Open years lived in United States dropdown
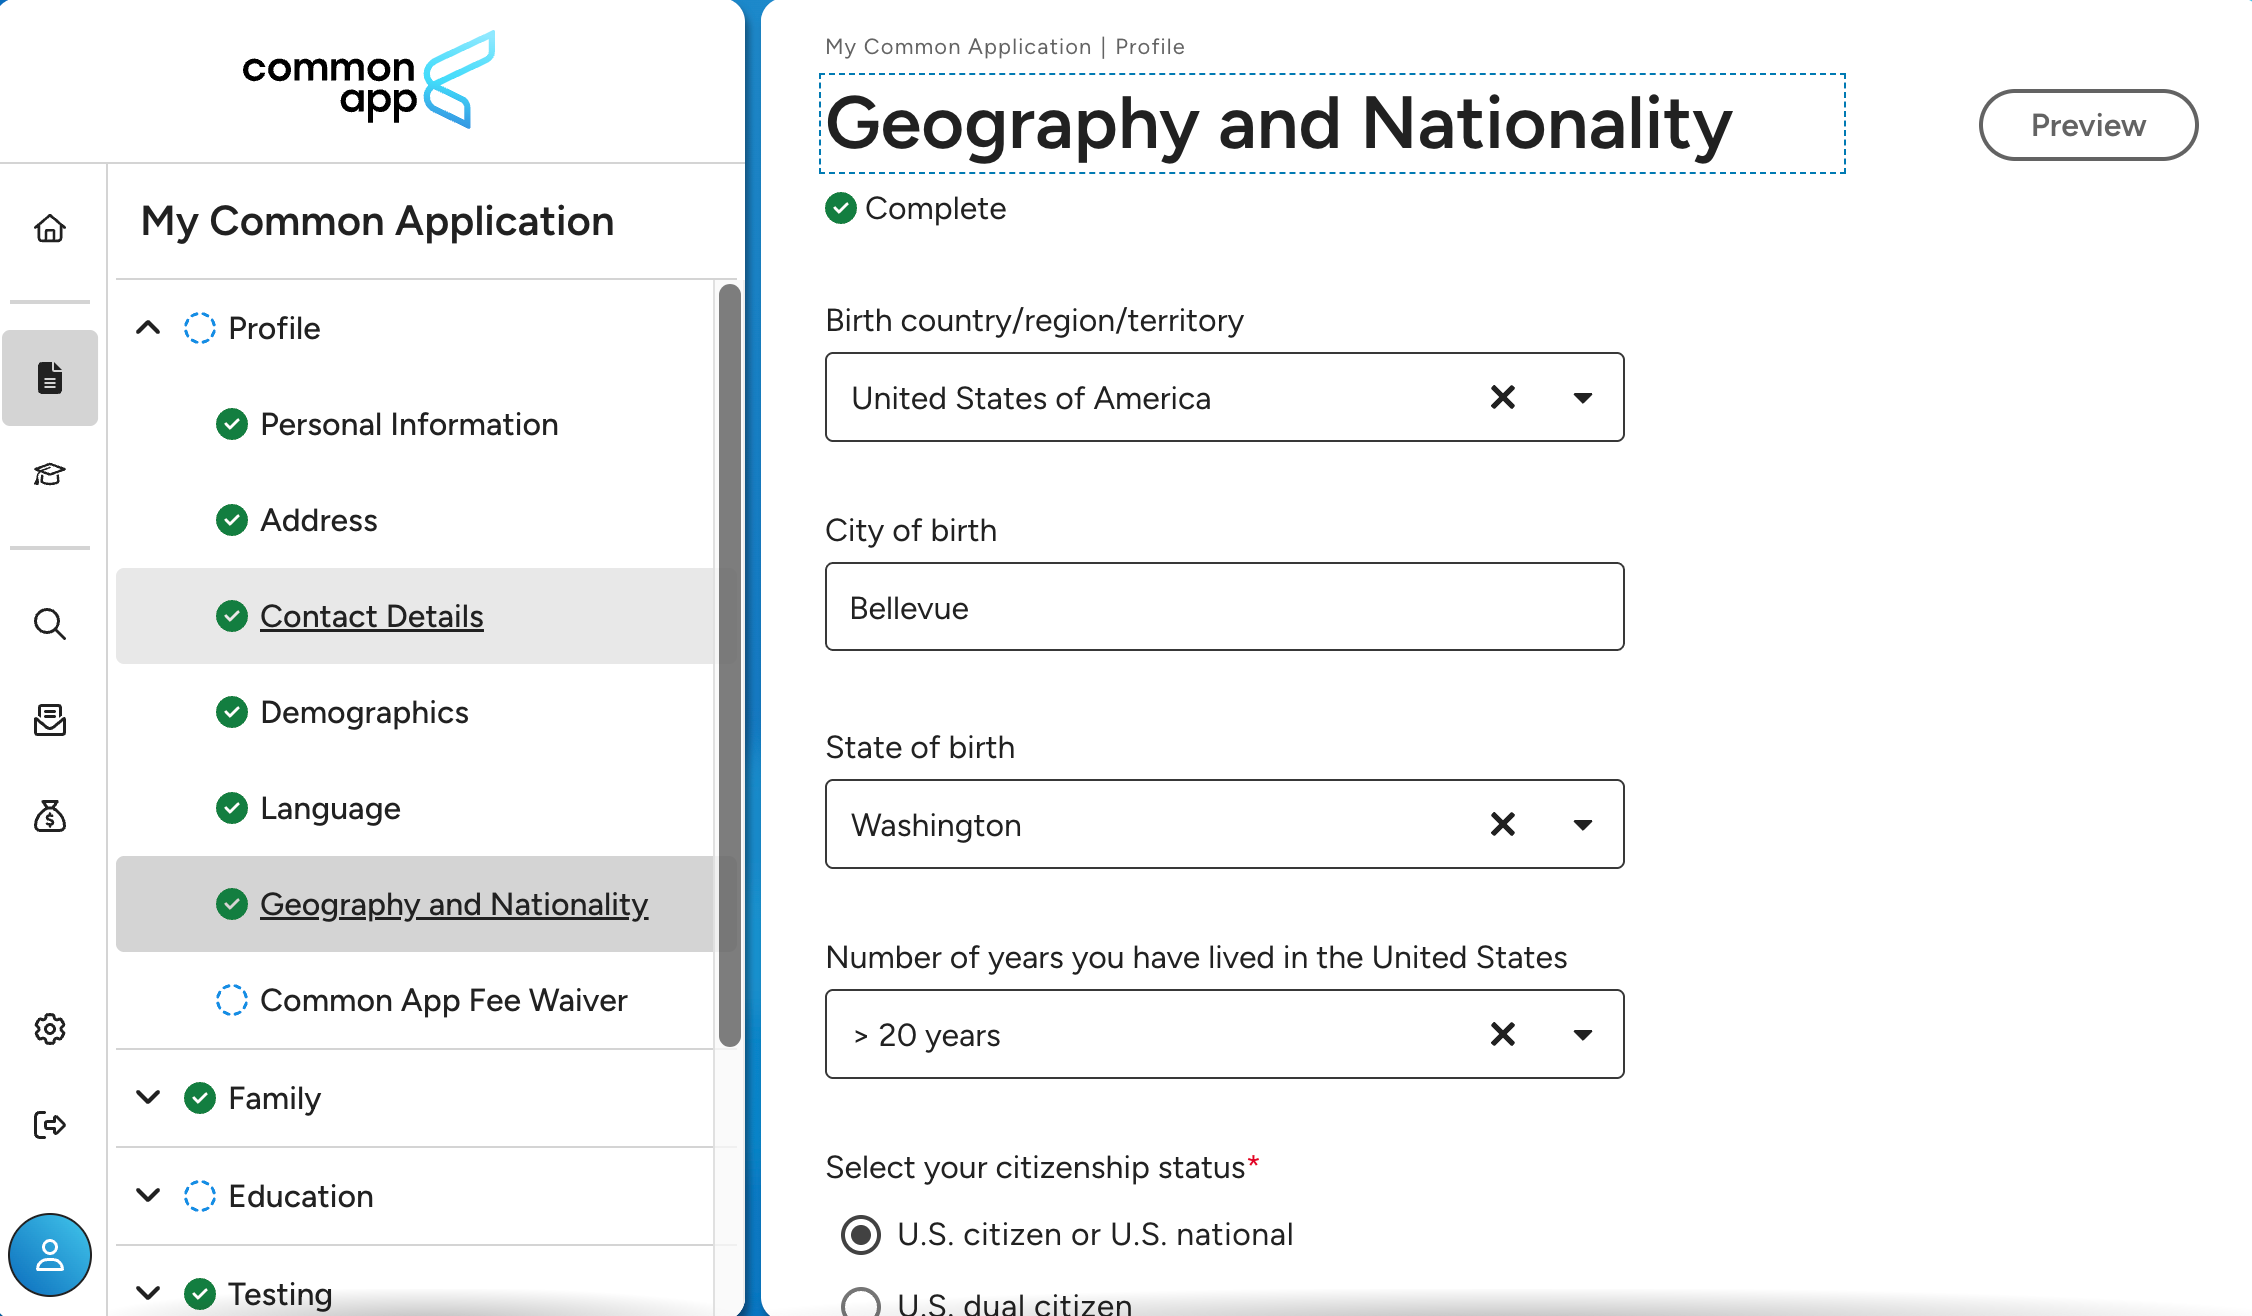The image size is (2252, 1316). pyautogui.click(x=1582, y=1035)
